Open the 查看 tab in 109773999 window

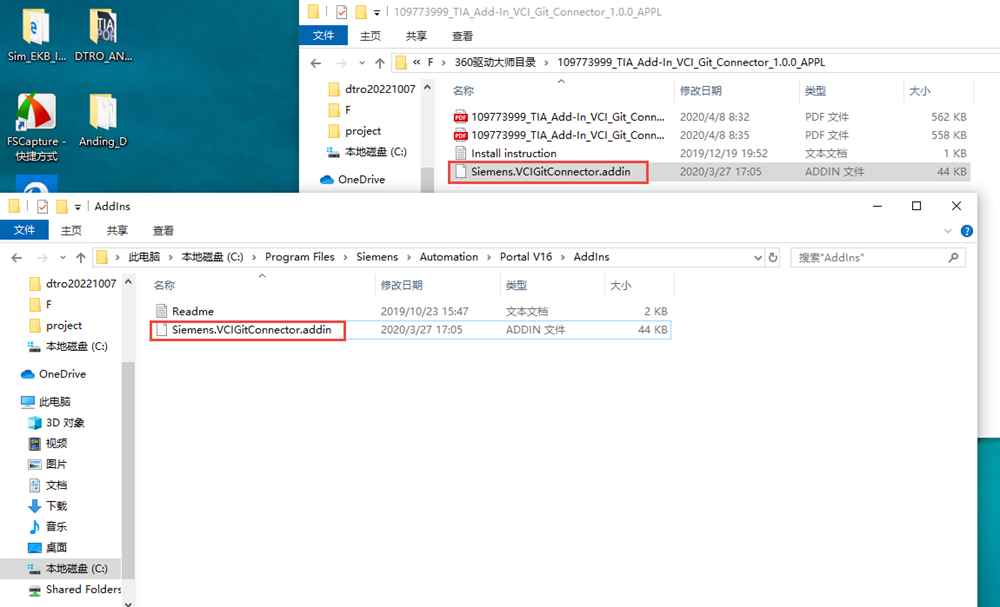pos(462,36)
